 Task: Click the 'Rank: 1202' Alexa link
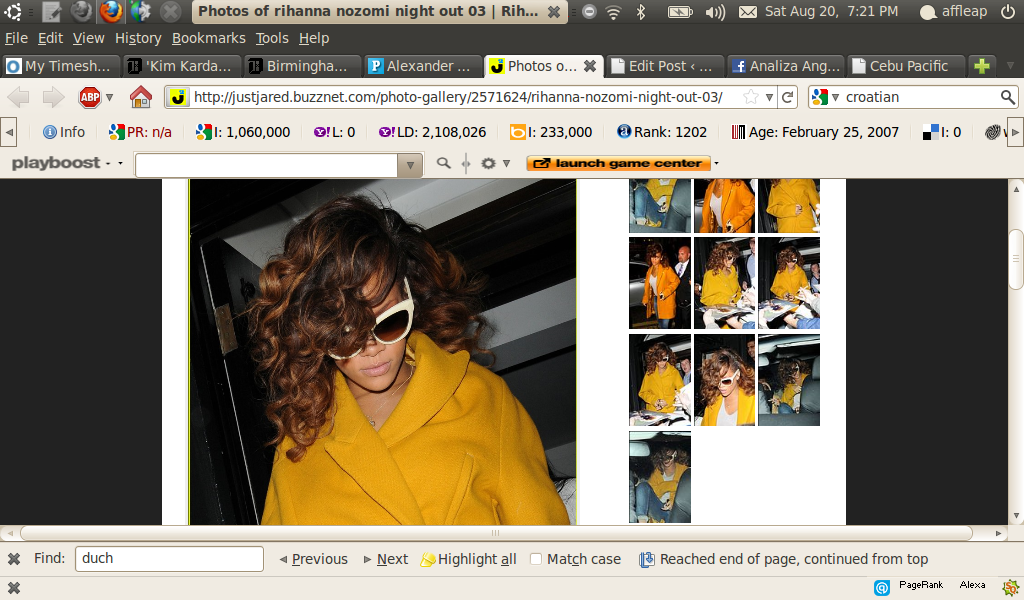662,132
